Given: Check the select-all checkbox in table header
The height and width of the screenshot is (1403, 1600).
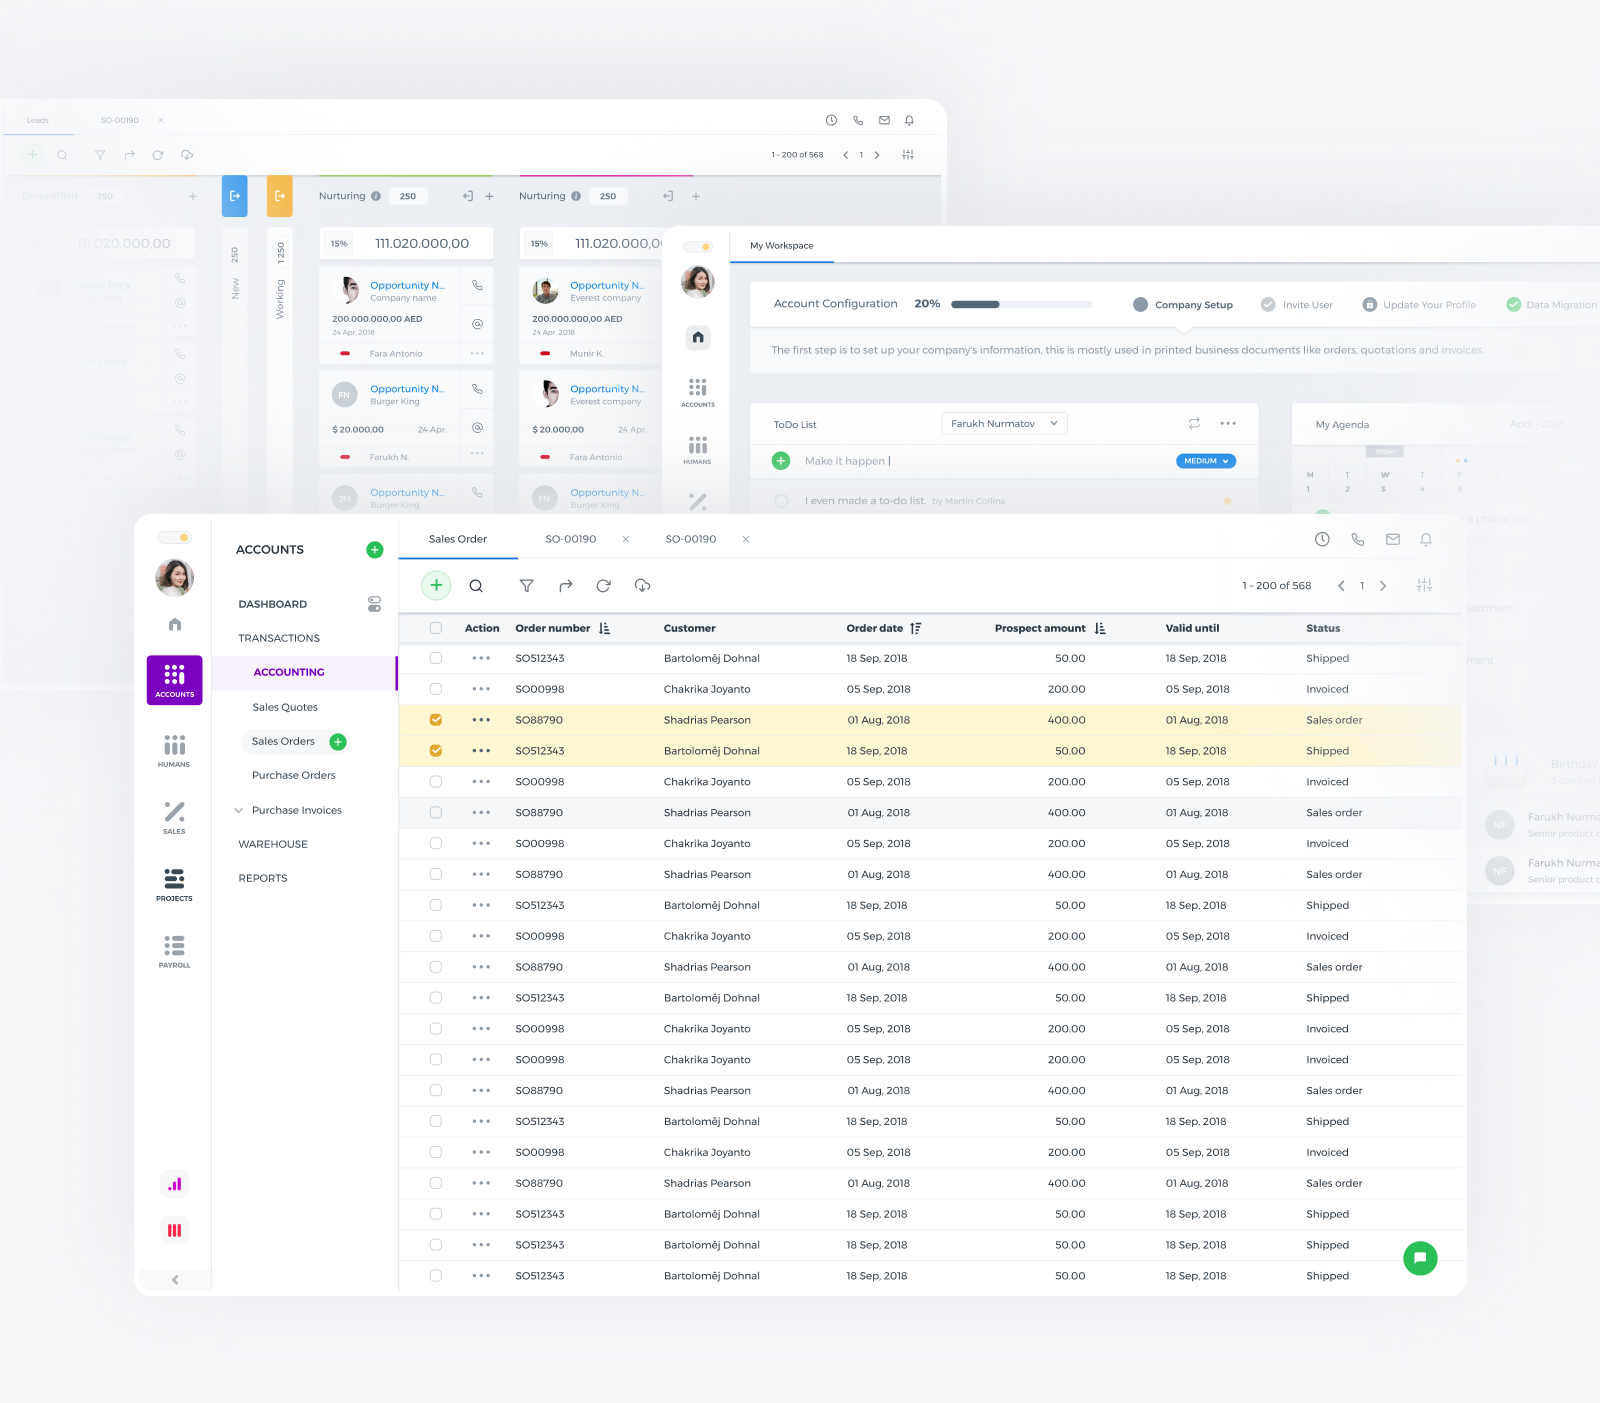Looking at the screenshot, I should click(x=436, y=629).
